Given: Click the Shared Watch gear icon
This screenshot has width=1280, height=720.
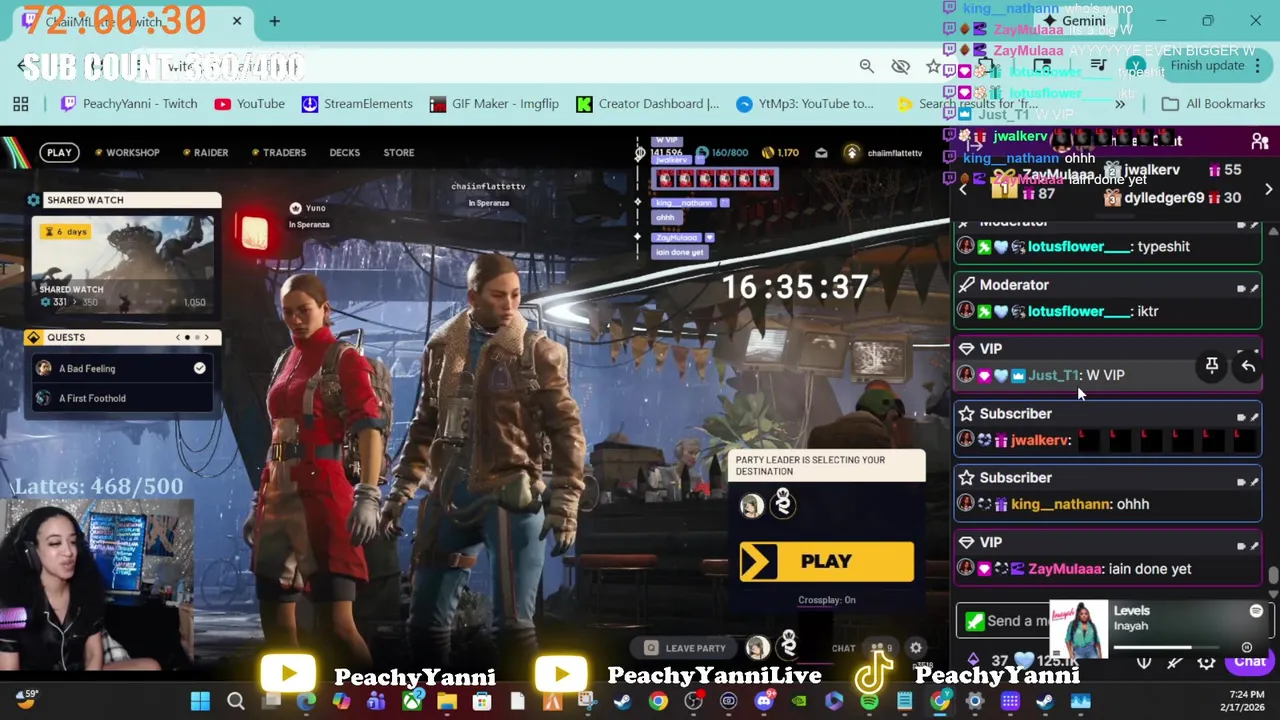Looking at the screenshot, I should click(34, 200).
